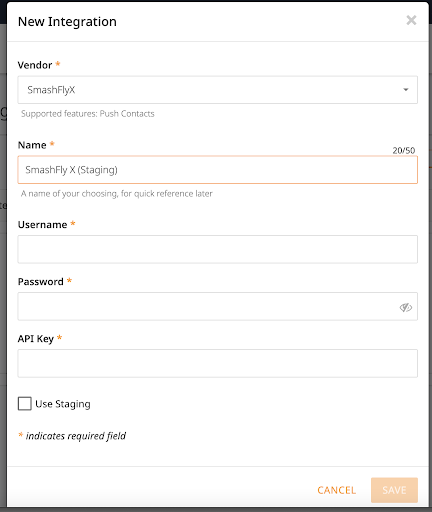
Task: Expand the Vendor dropdown arrow
Action: [x=406, y=90]
